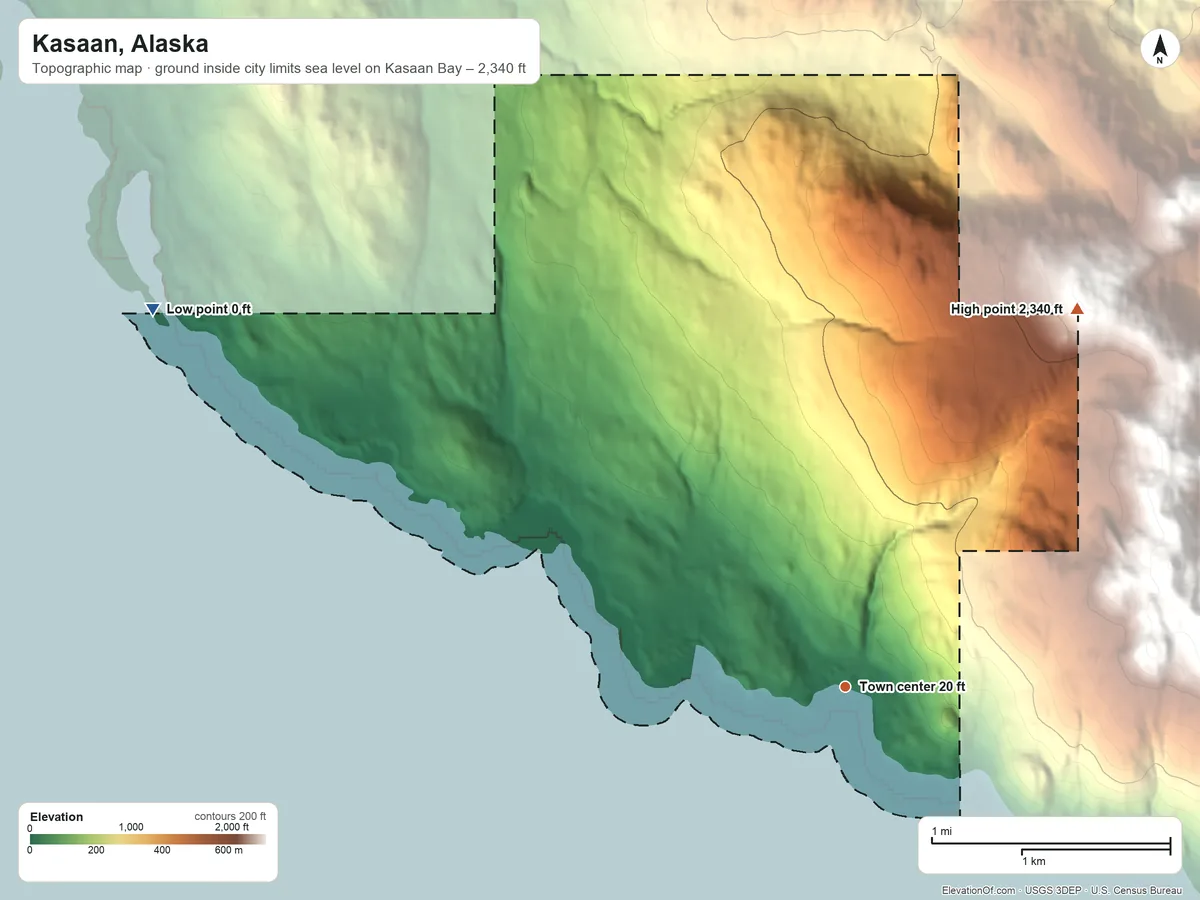This screenshot has width=1200, height=900.
Task: Click the orange high point triangle marker
Action: coord(1077,309)
